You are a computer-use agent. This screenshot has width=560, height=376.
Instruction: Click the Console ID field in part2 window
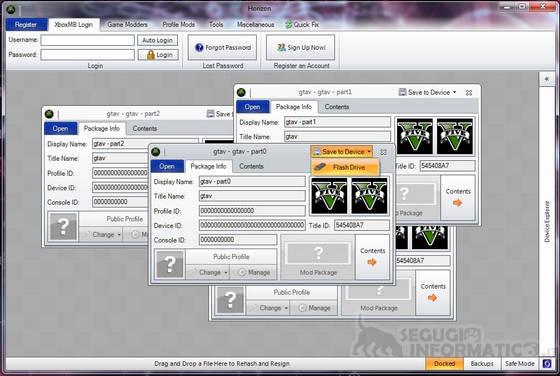coord(120,202)
